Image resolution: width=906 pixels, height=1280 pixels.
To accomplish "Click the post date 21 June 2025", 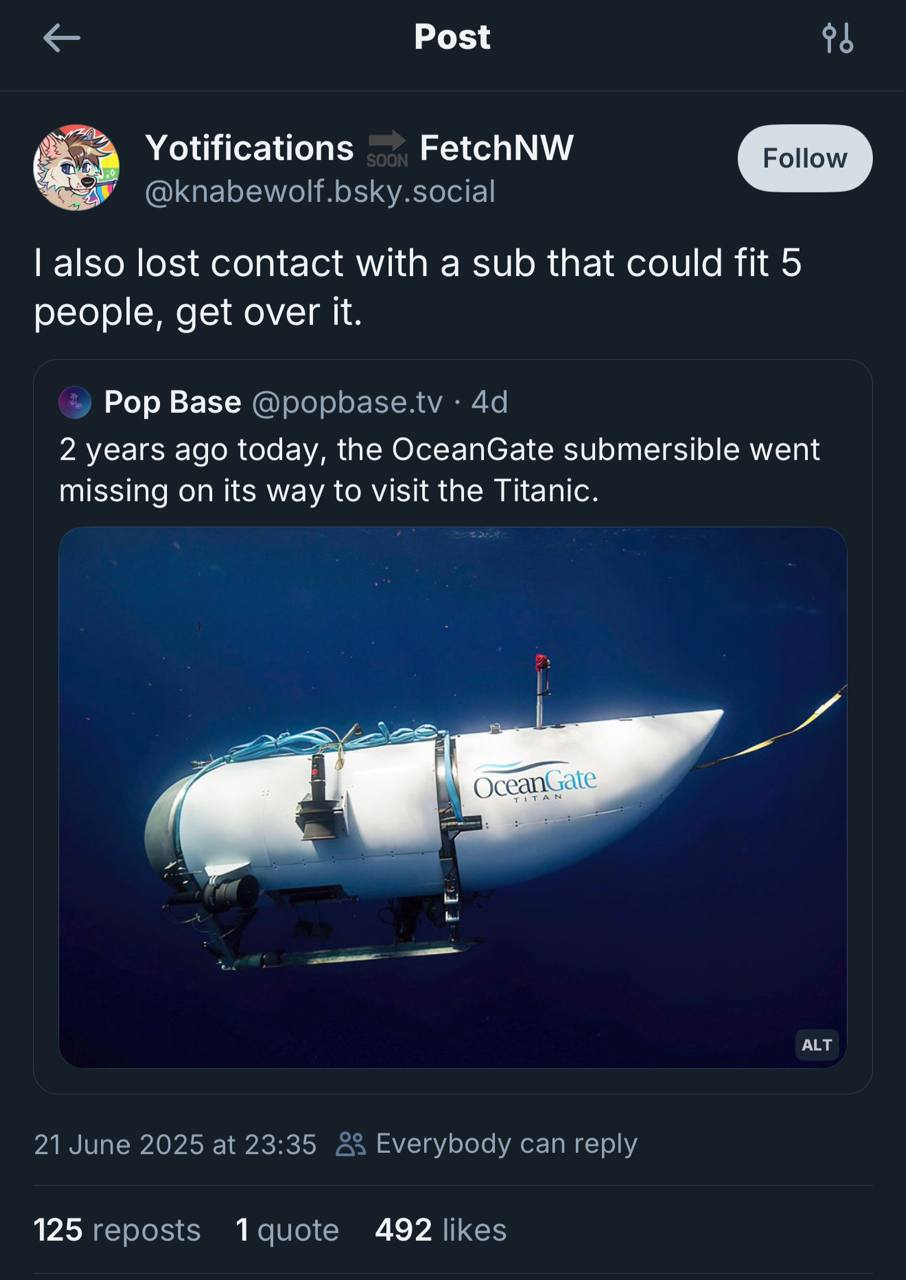I will tap(175, 1144).
